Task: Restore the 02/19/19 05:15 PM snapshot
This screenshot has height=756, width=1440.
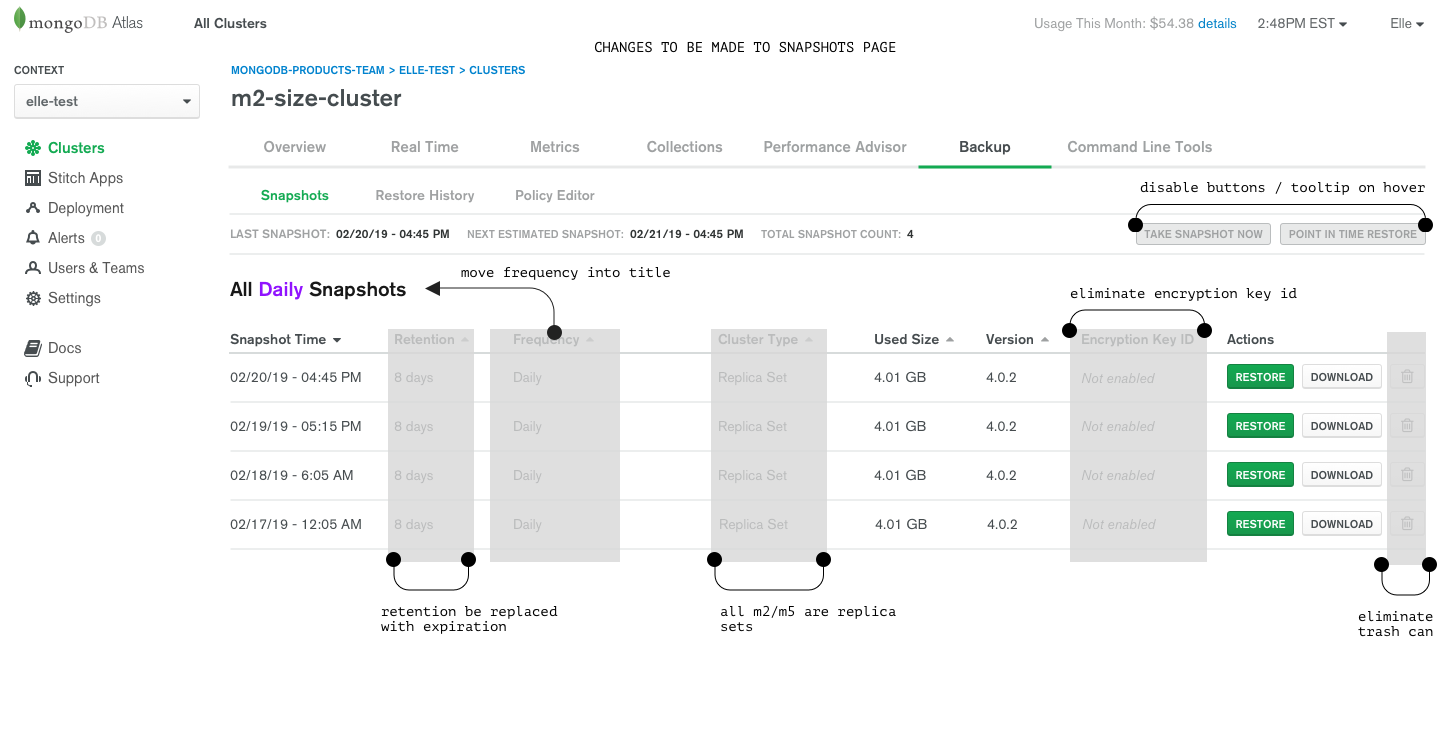Action: point(1260,426)
